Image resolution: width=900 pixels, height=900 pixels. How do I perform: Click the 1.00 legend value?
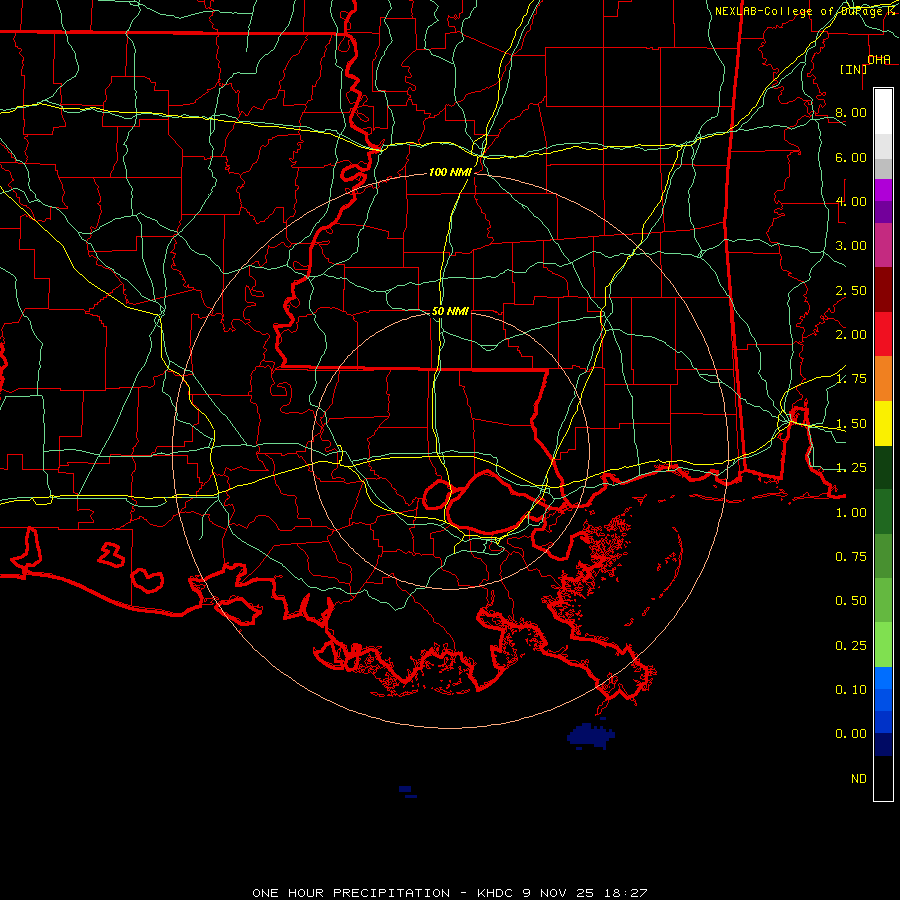tap(851, 513)
